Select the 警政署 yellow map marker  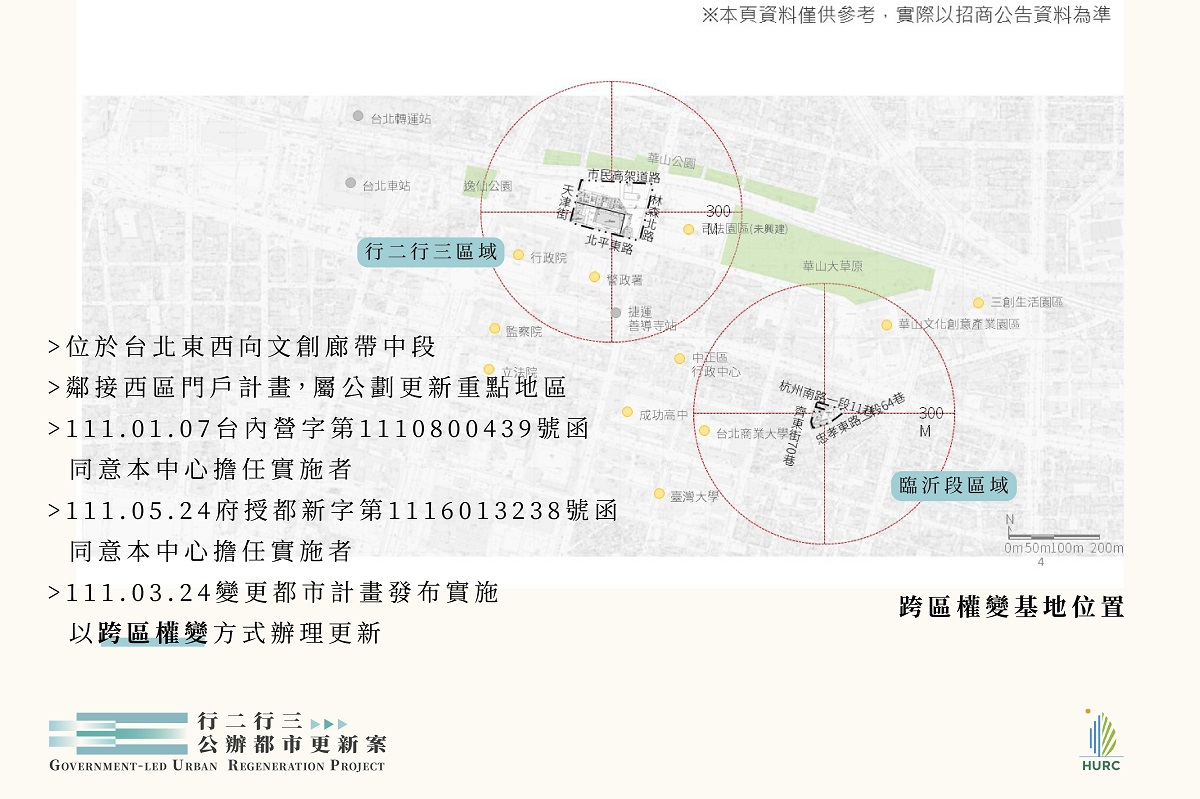tap(594, 277)
